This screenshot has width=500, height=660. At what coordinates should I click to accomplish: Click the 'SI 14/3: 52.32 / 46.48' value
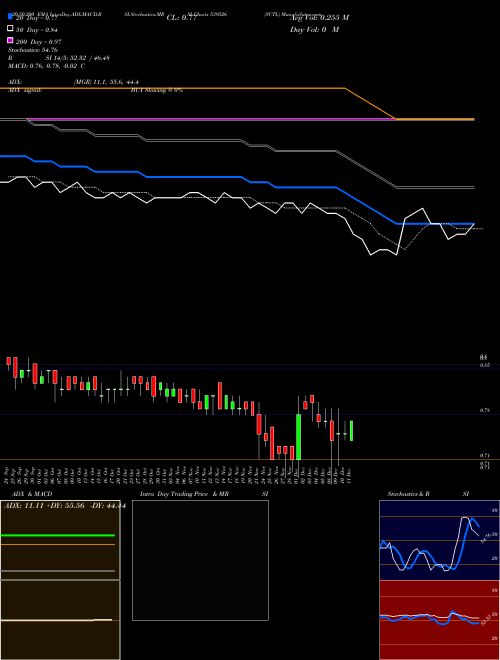(77, 58)
